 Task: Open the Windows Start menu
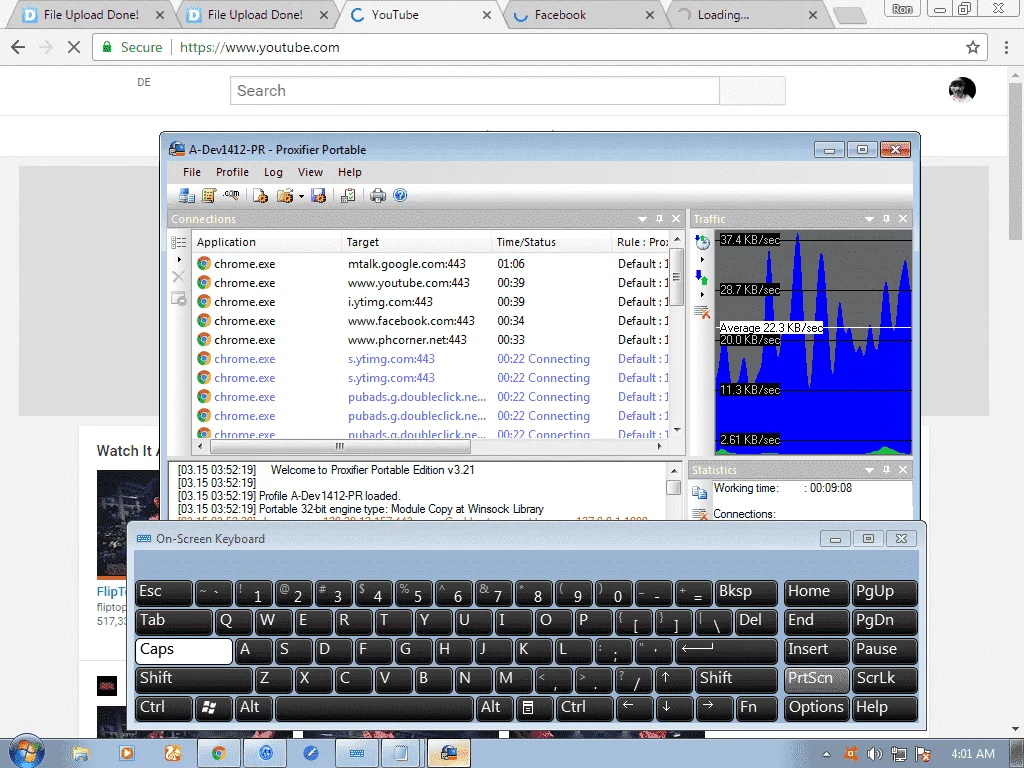click(27, 752)
